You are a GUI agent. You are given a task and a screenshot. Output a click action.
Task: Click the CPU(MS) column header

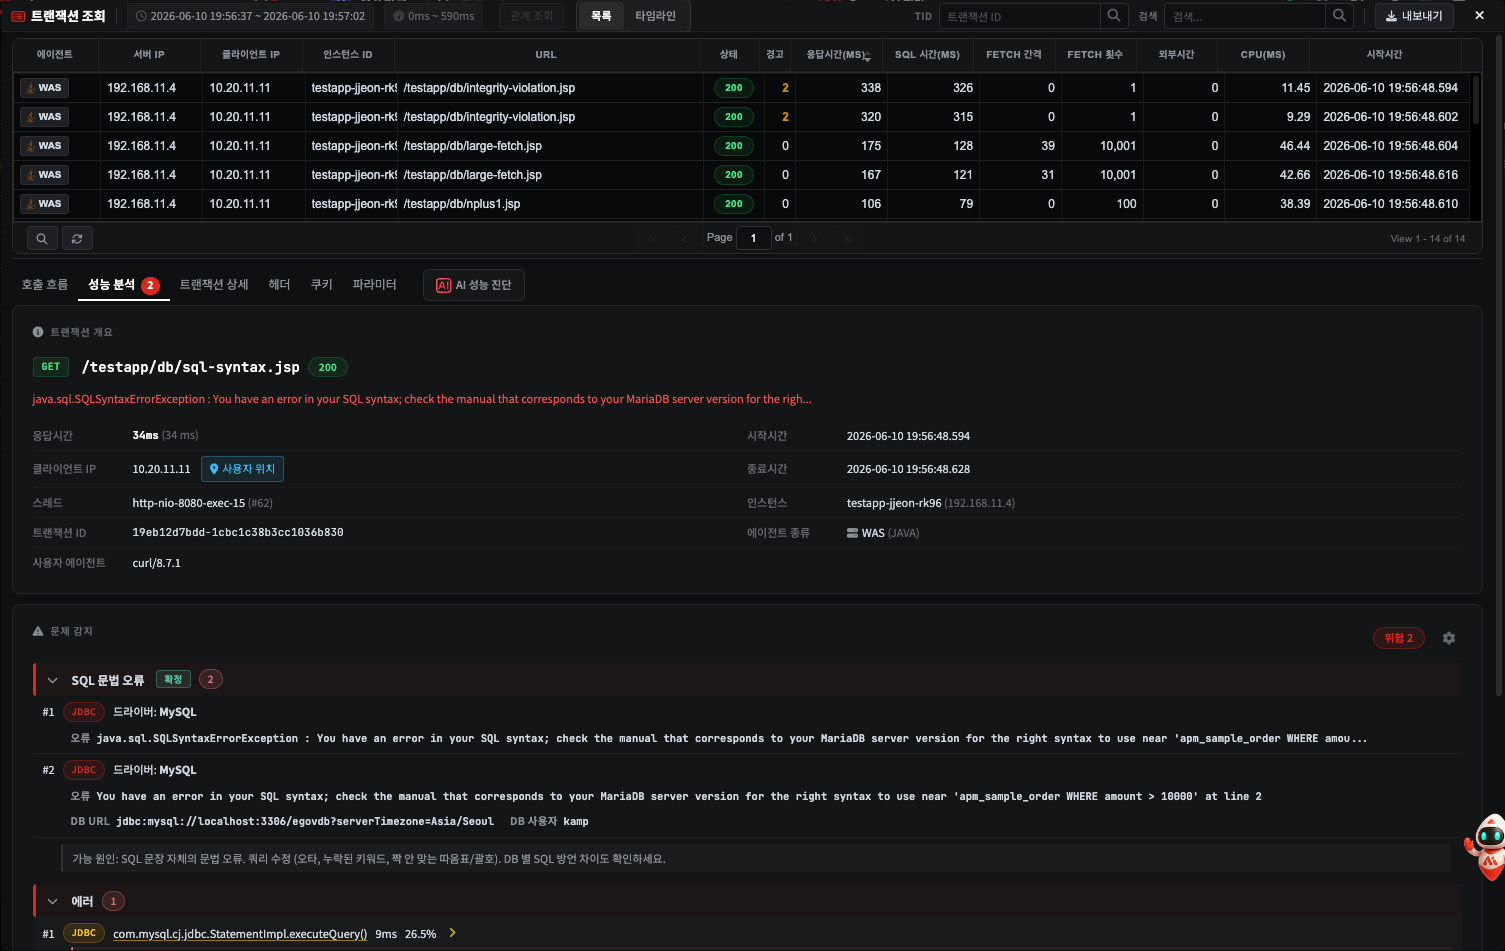1263,55
